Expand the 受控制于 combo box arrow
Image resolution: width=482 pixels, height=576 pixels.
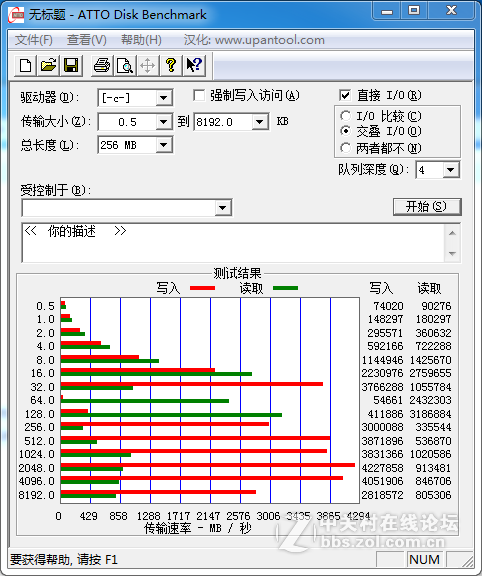tap(222, 208)
